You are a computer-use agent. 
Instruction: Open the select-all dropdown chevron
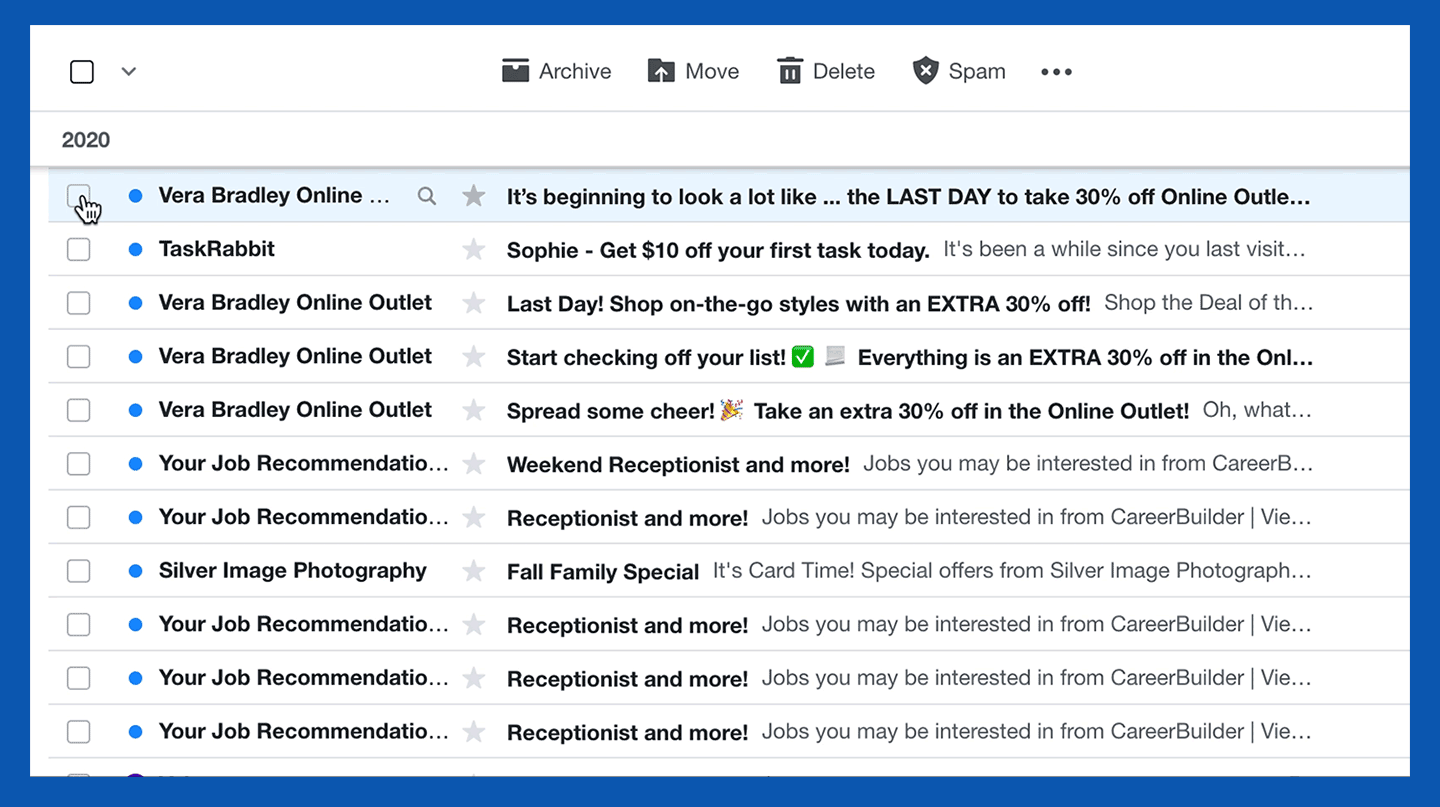[128, 71]
